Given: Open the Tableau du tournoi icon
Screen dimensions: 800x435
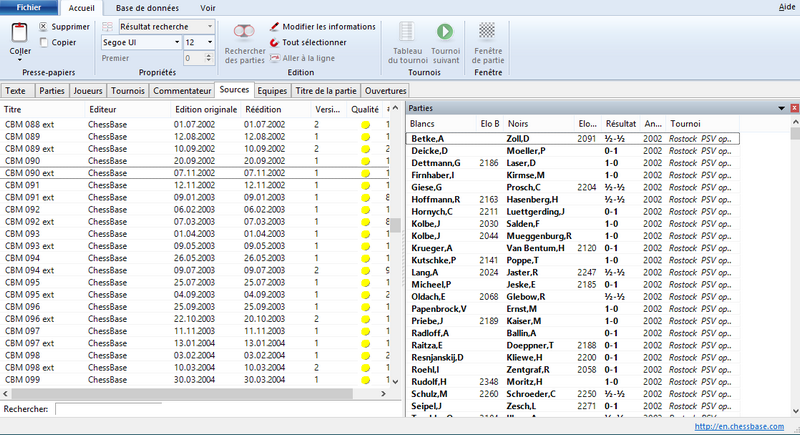Looking at the screenshot, I should (406, 31).
